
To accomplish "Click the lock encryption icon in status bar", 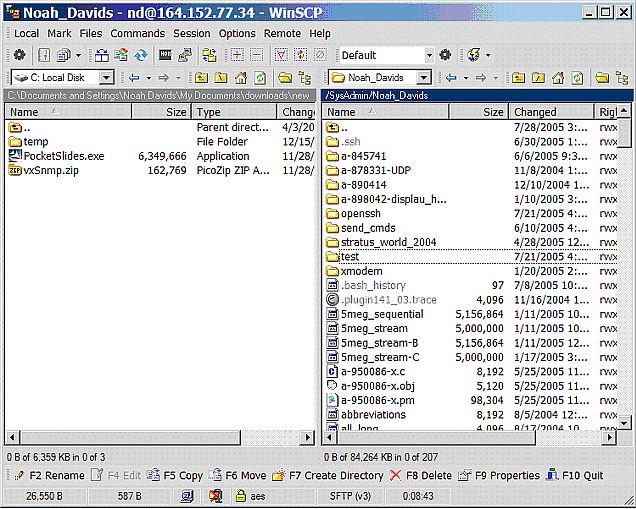I will pyautogui.click(x=241, y=496).
